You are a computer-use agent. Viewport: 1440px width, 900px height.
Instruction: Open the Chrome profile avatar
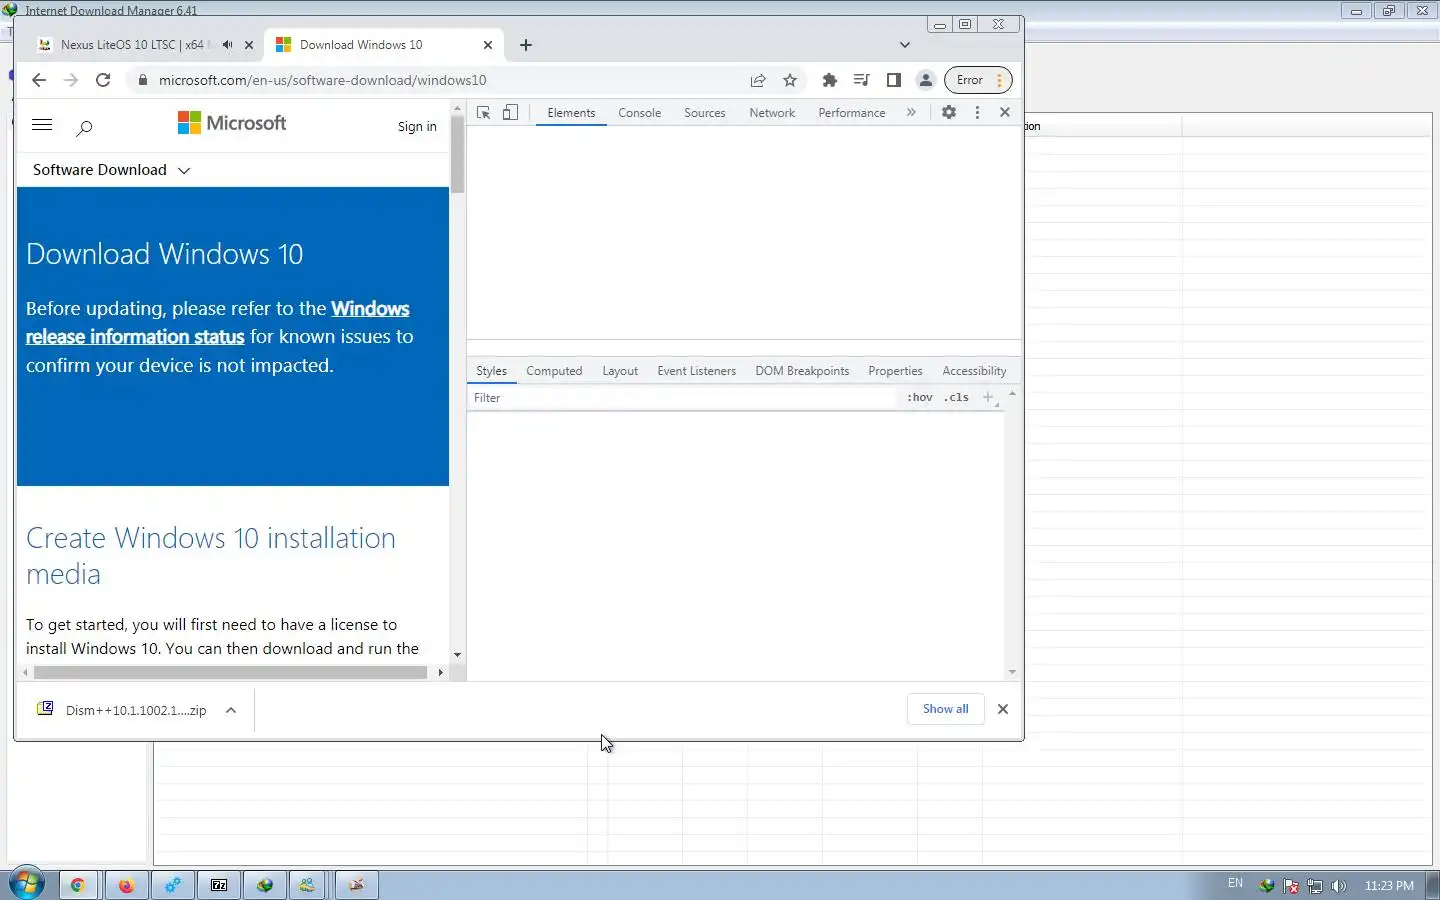(926, 80)
